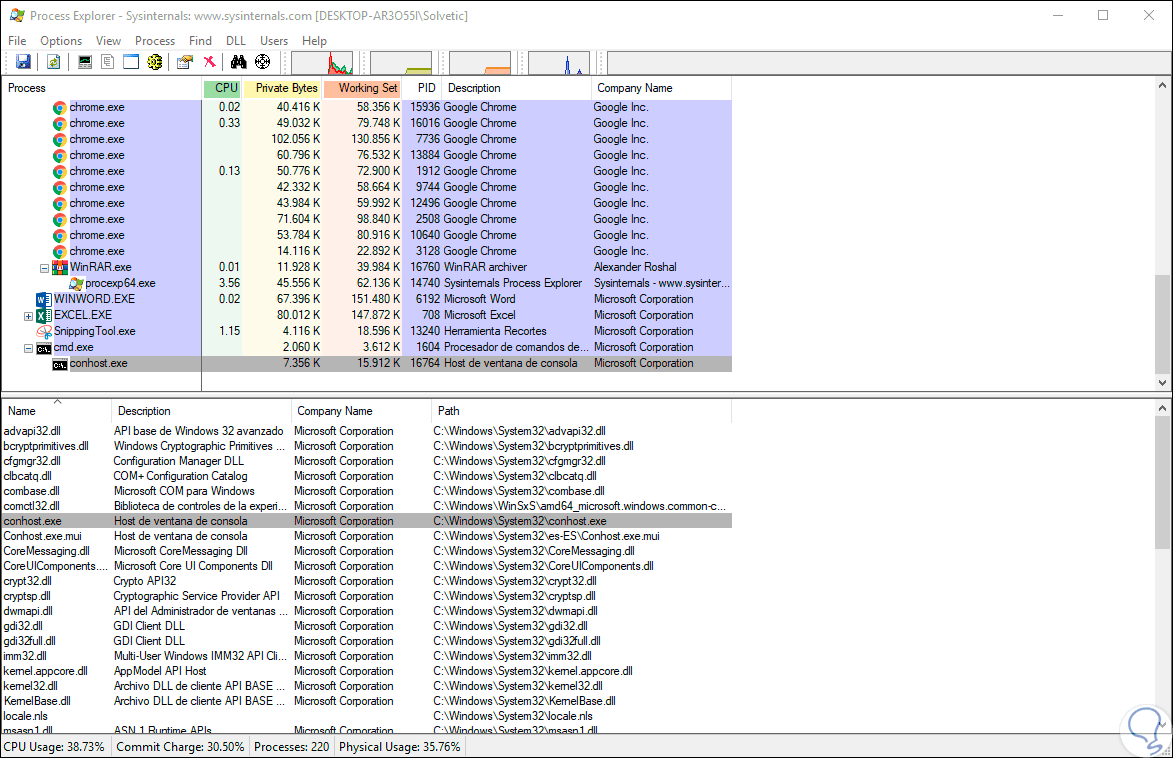The height and width of the screenshot is (758, 1173).
Task: Click the CPU usage mini graph
Action: click(322, 63)
